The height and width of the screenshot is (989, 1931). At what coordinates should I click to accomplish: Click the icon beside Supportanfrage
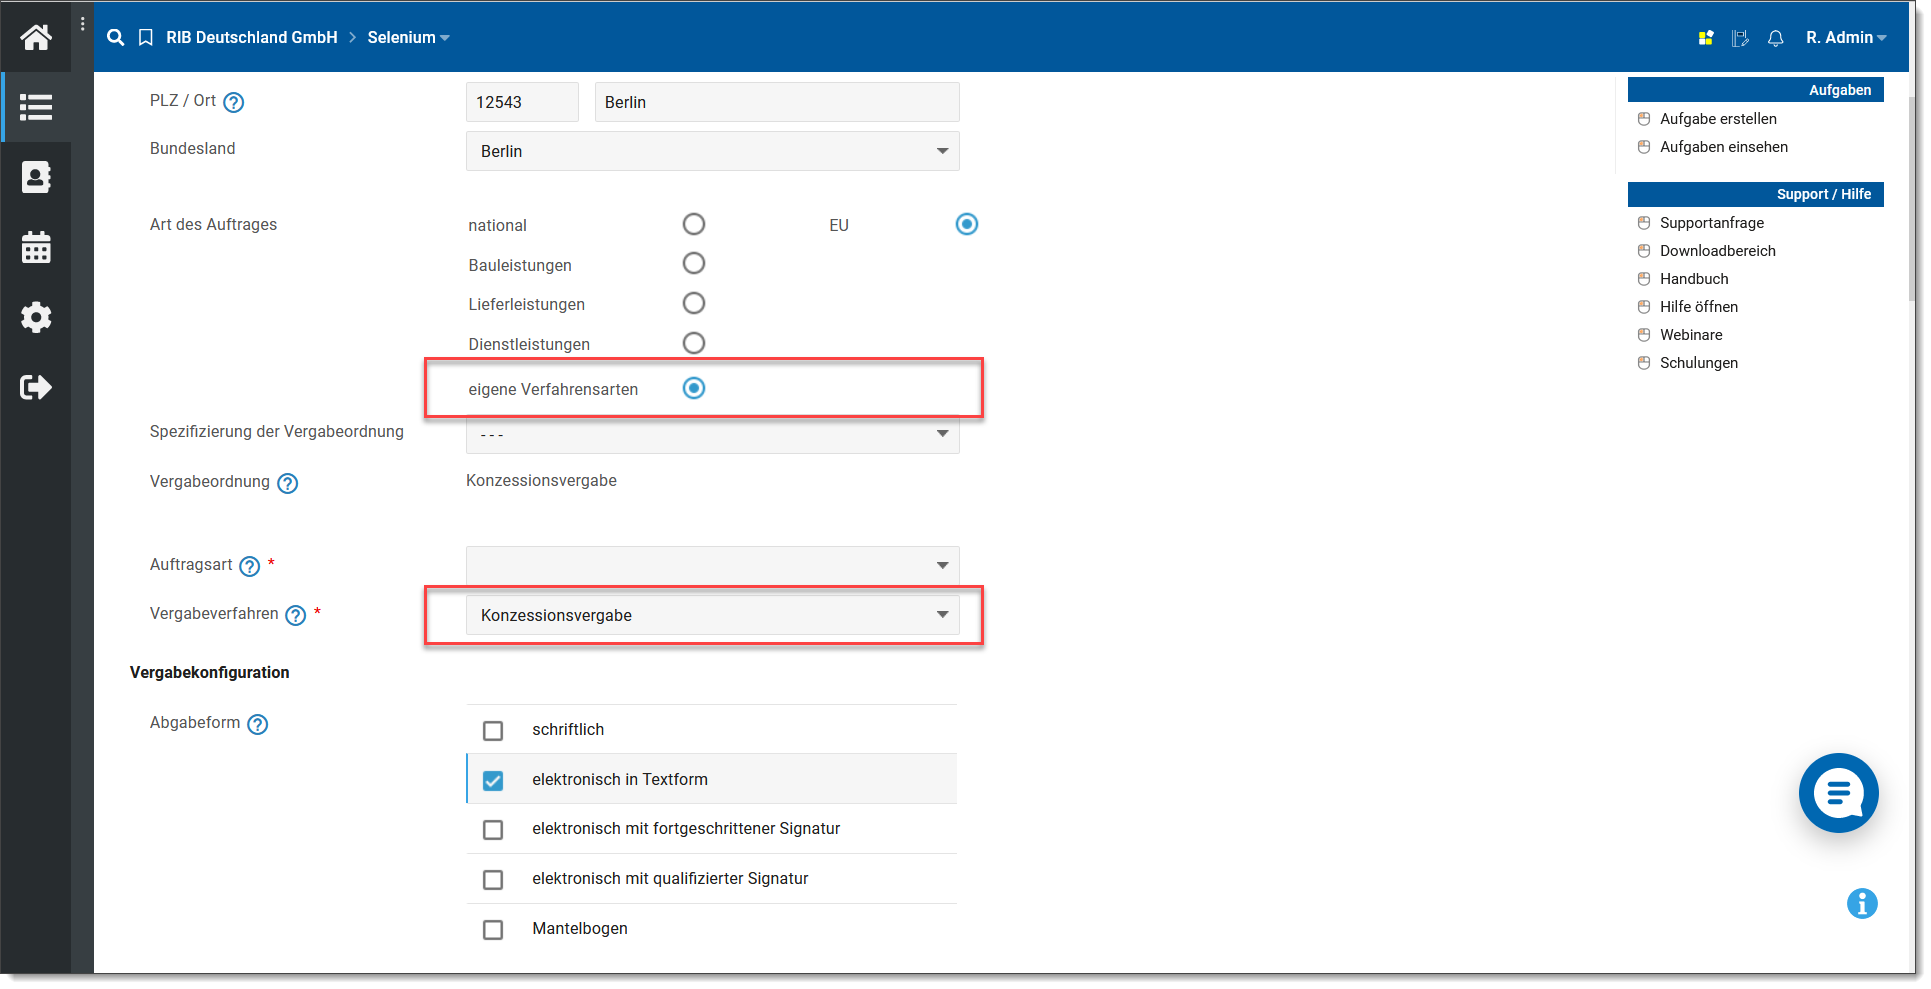(x=1644, y=223)
